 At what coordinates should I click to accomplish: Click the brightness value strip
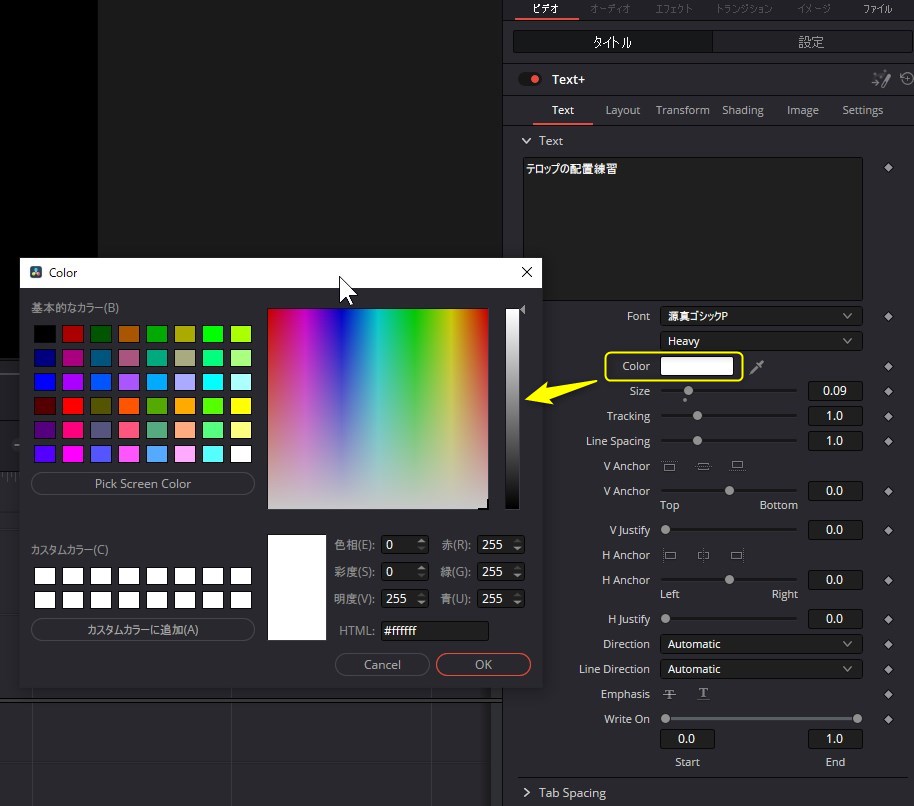click(x=512, y=409)
